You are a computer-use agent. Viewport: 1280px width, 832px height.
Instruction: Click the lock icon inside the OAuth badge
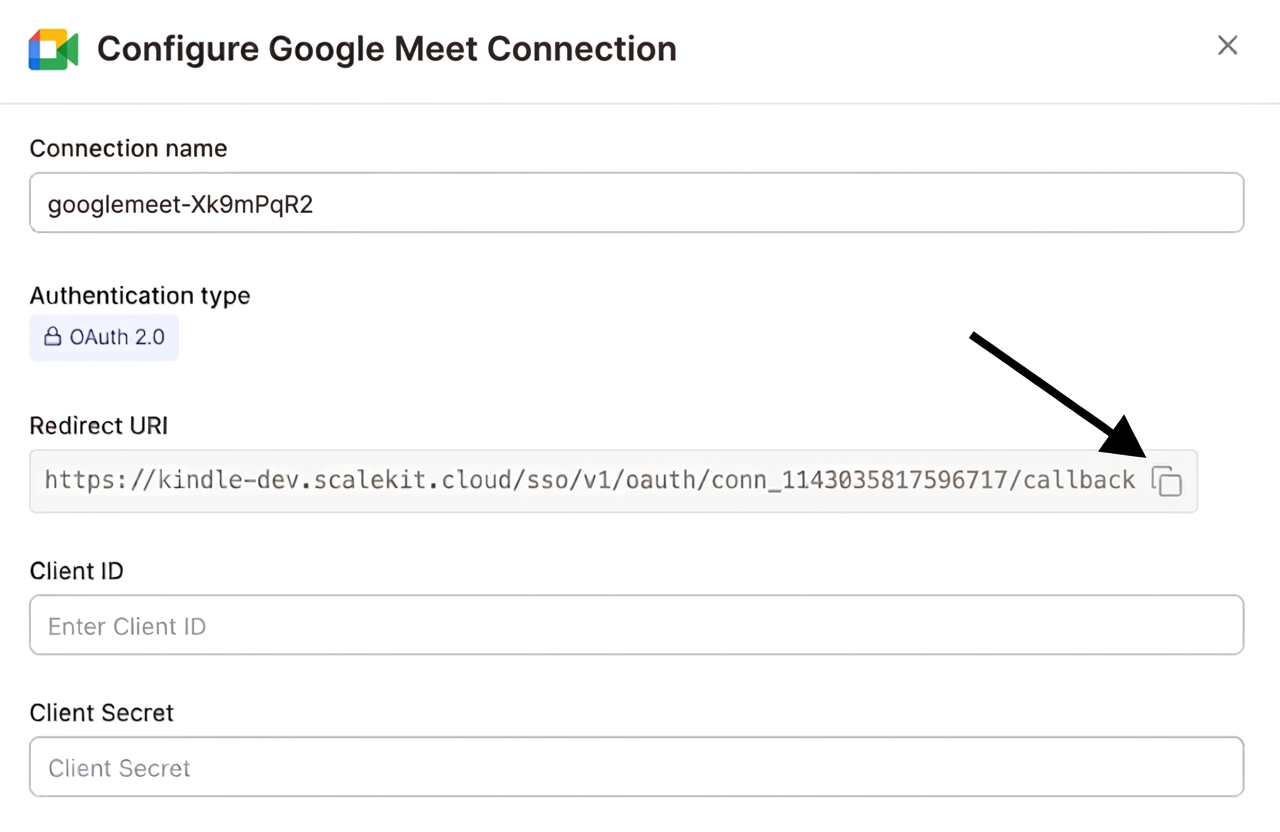coord(51,337)
